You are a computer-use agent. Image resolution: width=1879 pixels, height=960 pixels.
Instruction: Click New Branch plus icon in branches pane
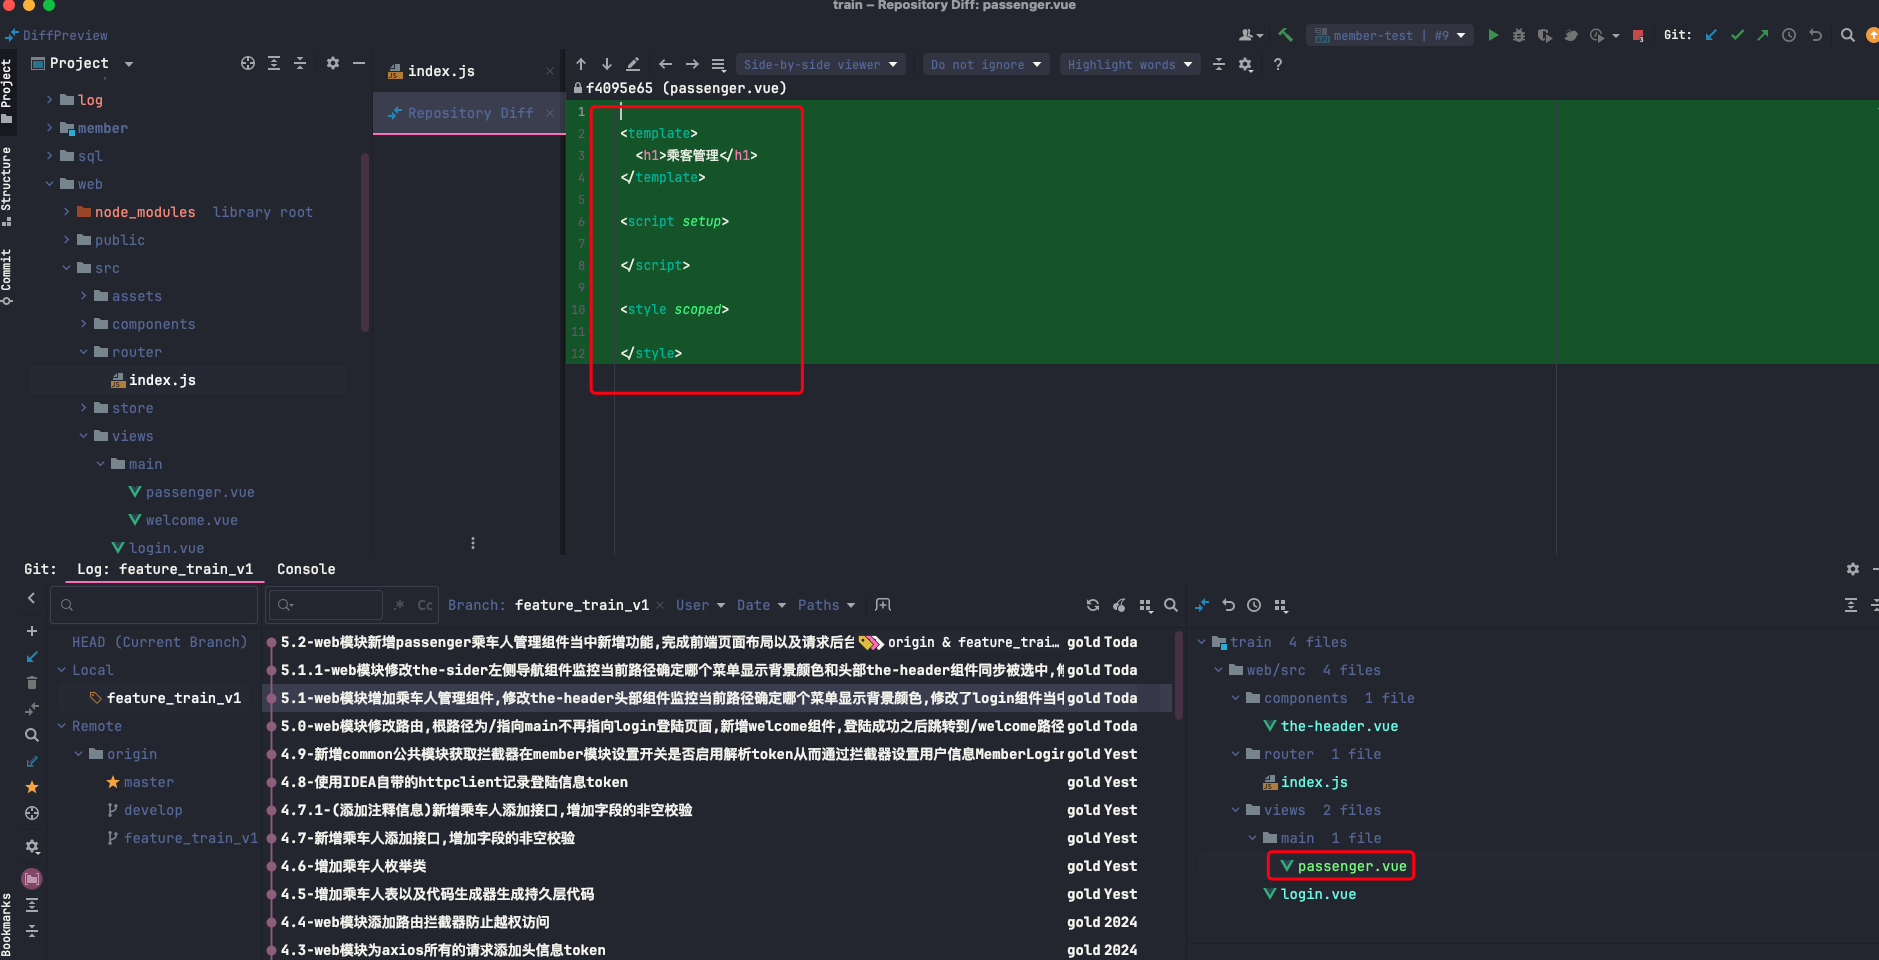[x=32, y=631]
